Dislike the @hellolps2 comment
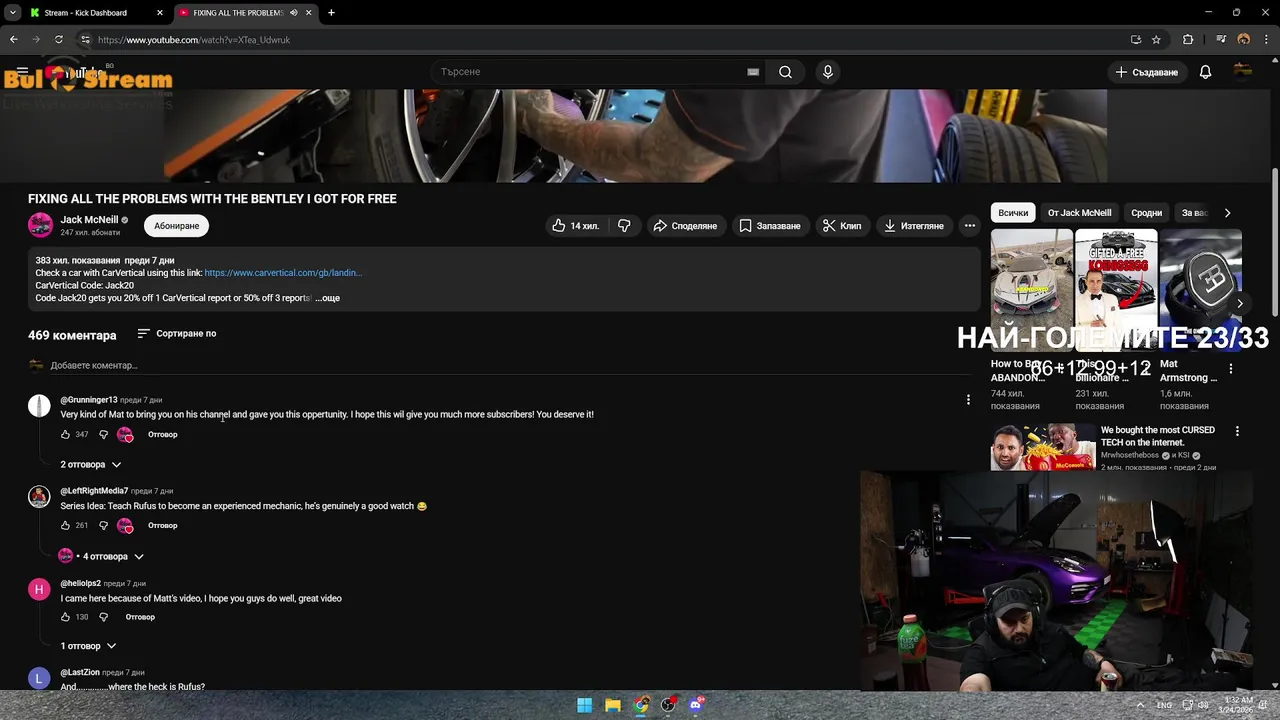The height and width of the screenshot is (720, 1280). click(103, 617)
